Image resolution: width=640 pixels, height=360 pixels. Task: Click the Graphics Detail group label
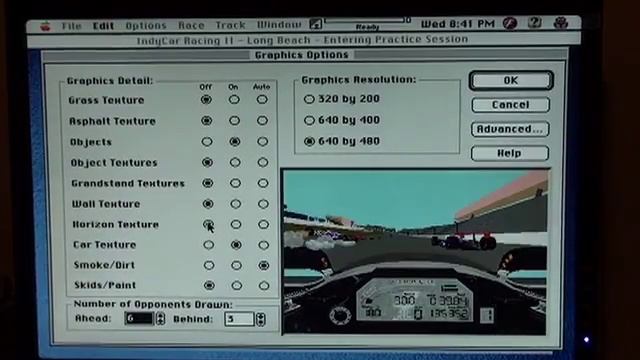click(110, 81)
